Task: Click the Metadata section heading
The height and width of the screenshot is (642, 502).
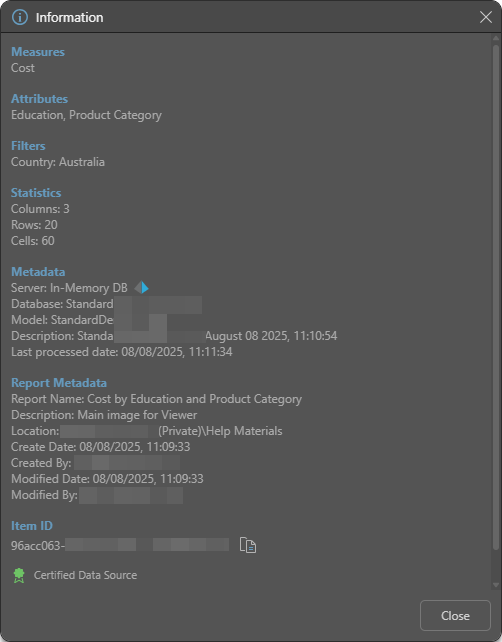Action: (38, 272)
